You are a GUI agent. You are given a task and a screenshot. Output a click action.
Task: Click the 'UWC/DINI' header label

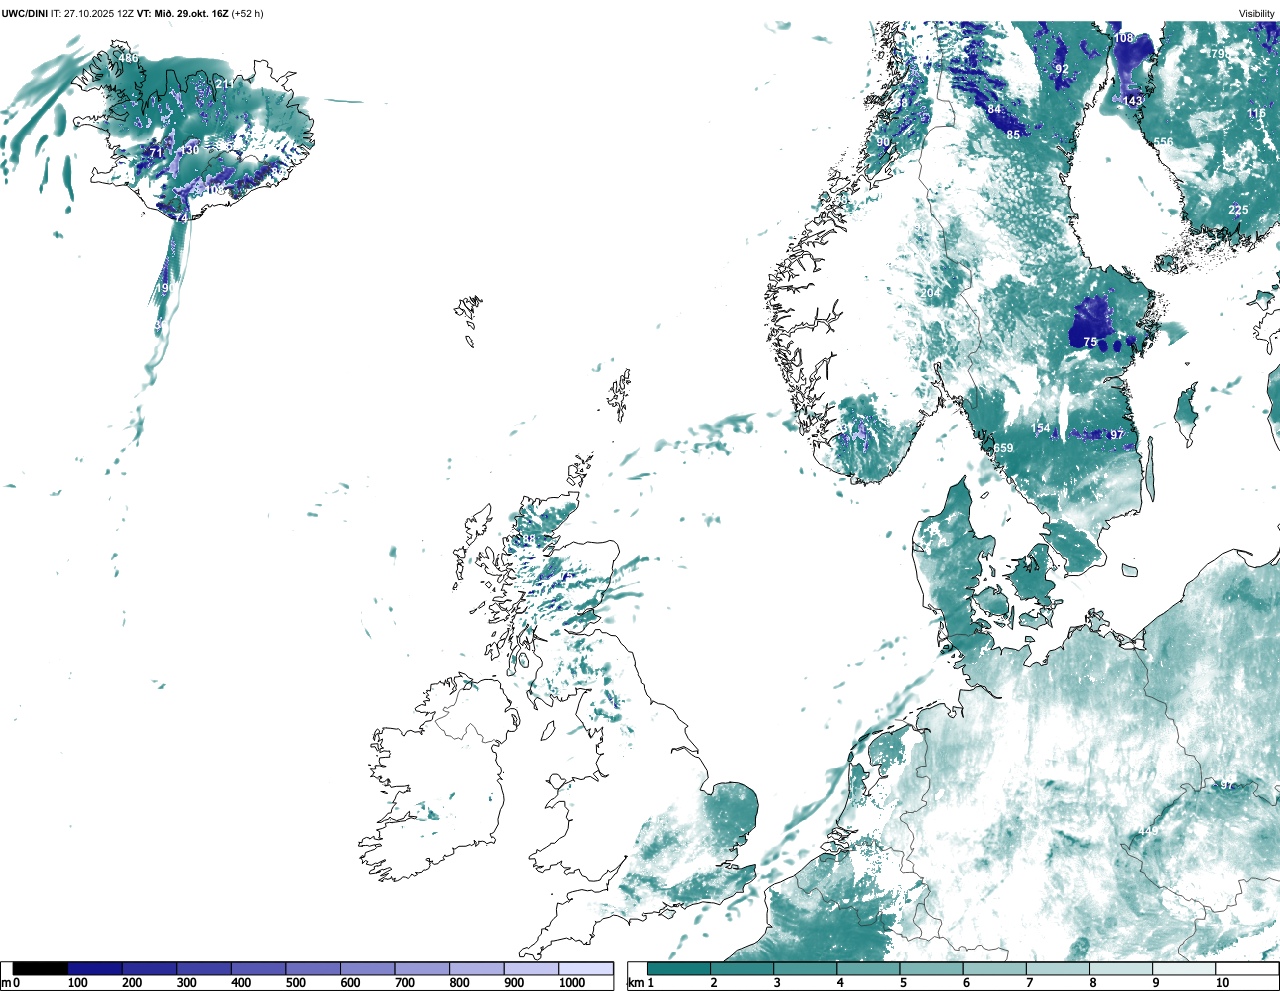25,13
